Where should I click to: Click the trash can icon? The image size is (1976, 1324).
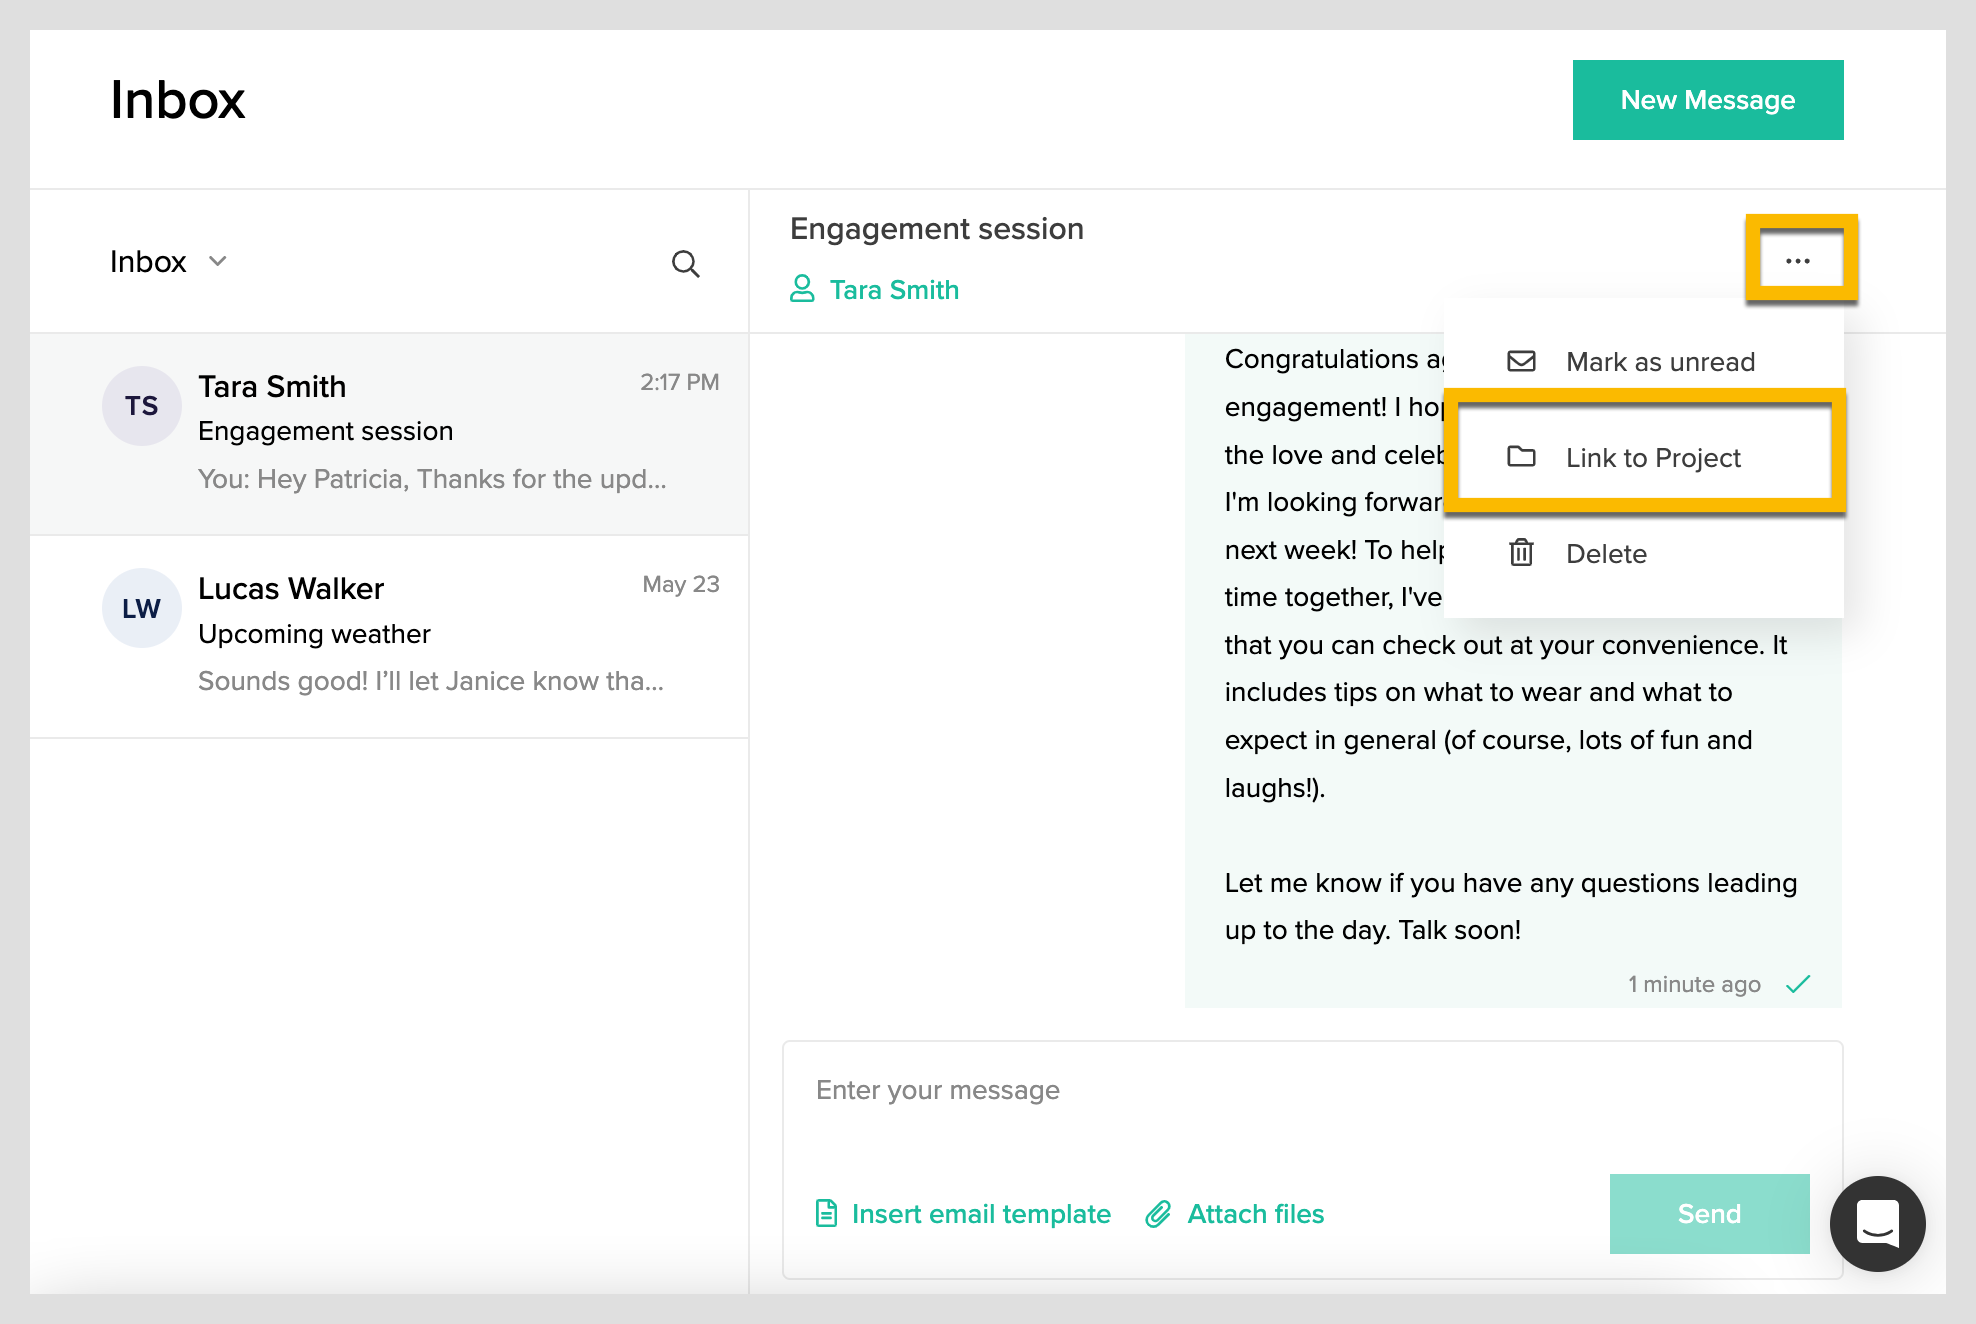click(1521, 552)
